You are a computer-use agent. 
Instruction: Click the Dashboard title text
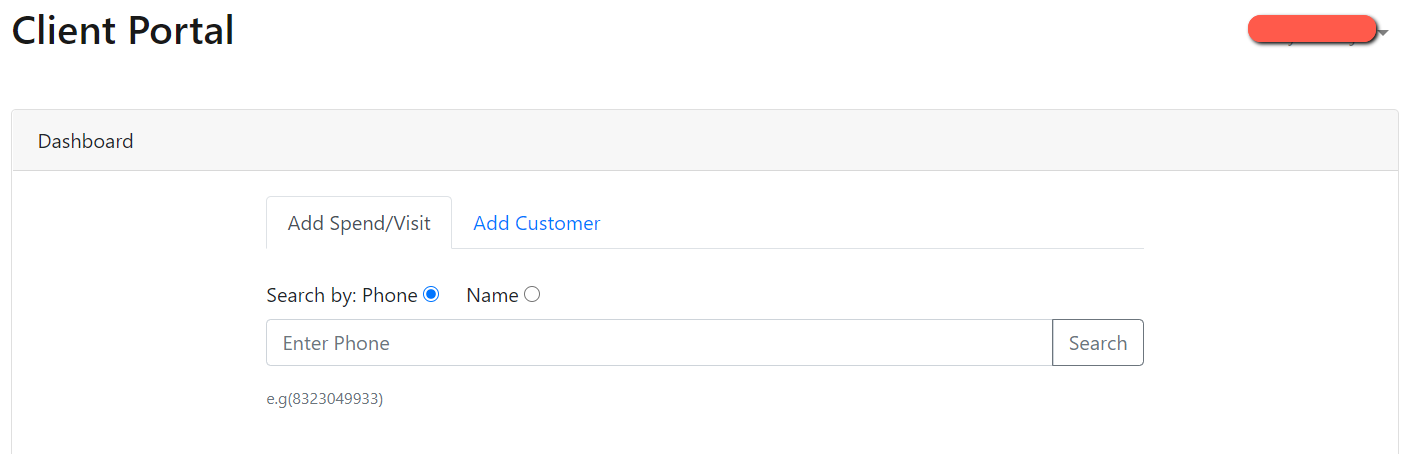pyautogui.click(x=85, y=141)
